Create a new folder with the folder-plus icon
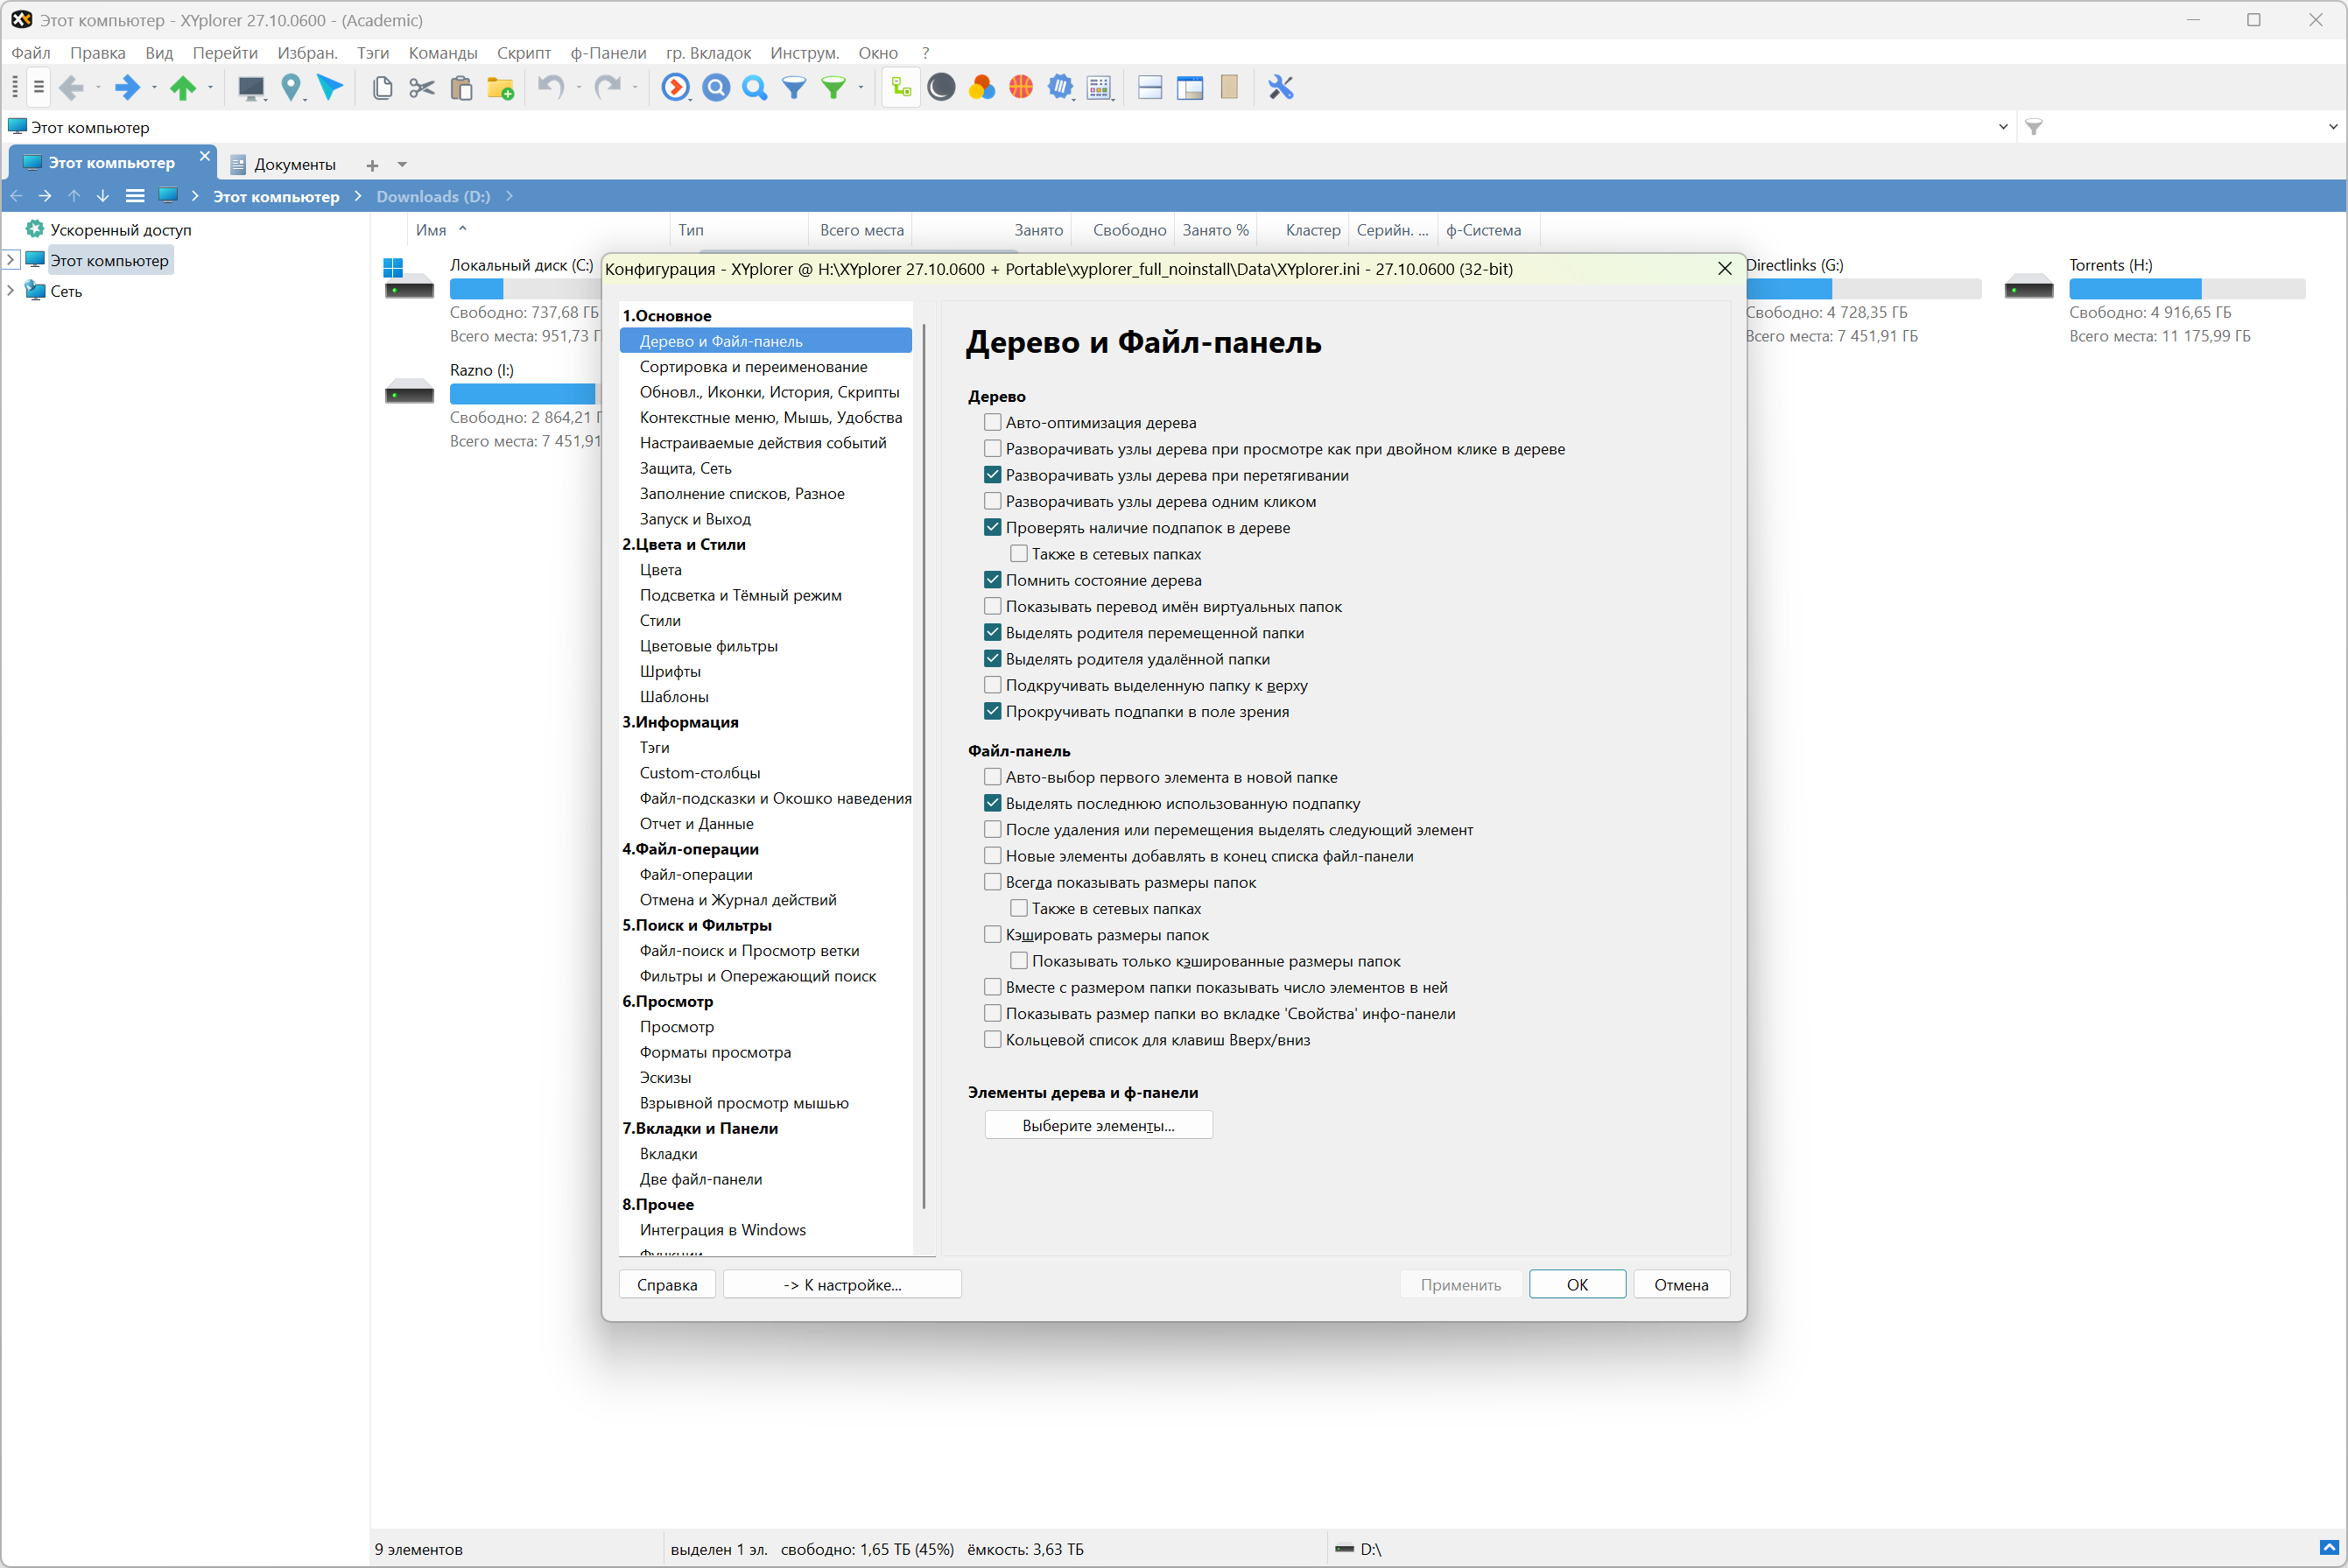The height and width of the screenshot is (1568, 2348). (500, 88)
